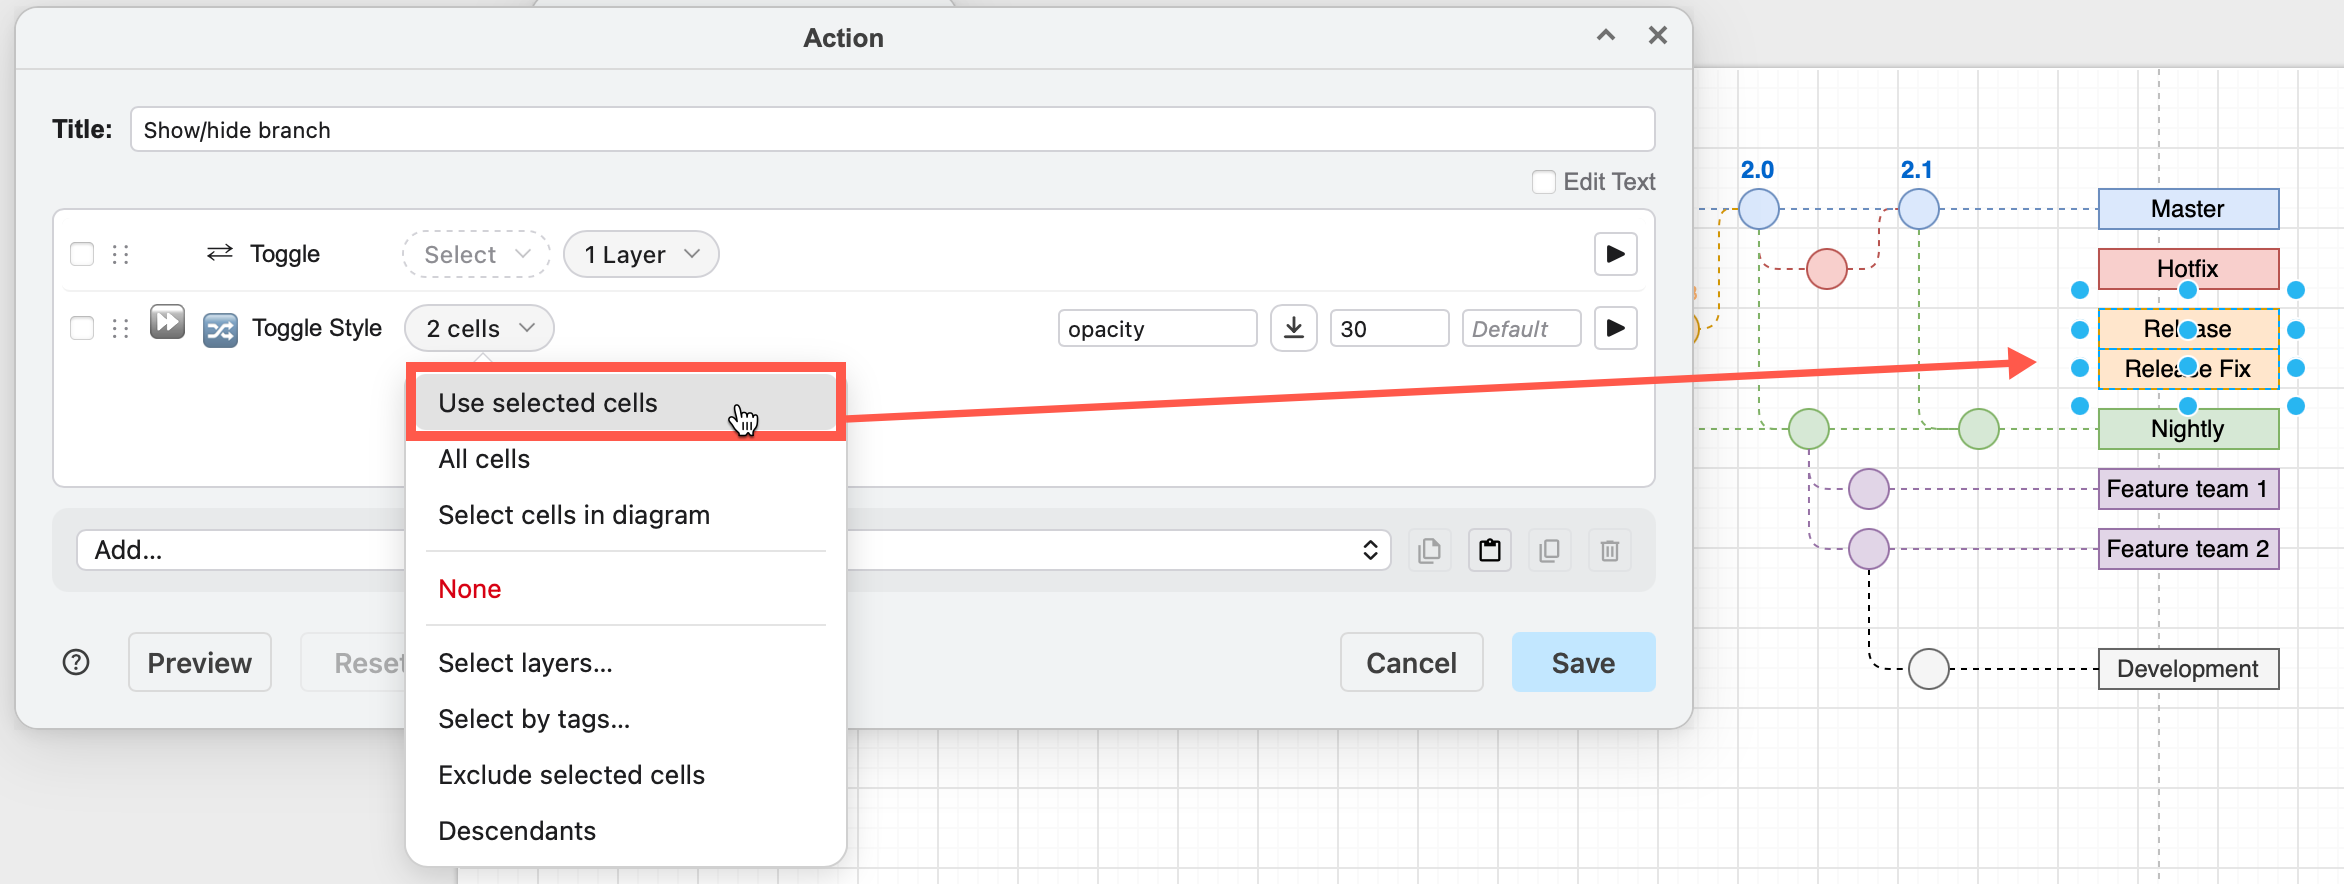This screenshot has width=2344, height=884.
Task: Run the Toggle Style action play button
Action: (1615, 328)
